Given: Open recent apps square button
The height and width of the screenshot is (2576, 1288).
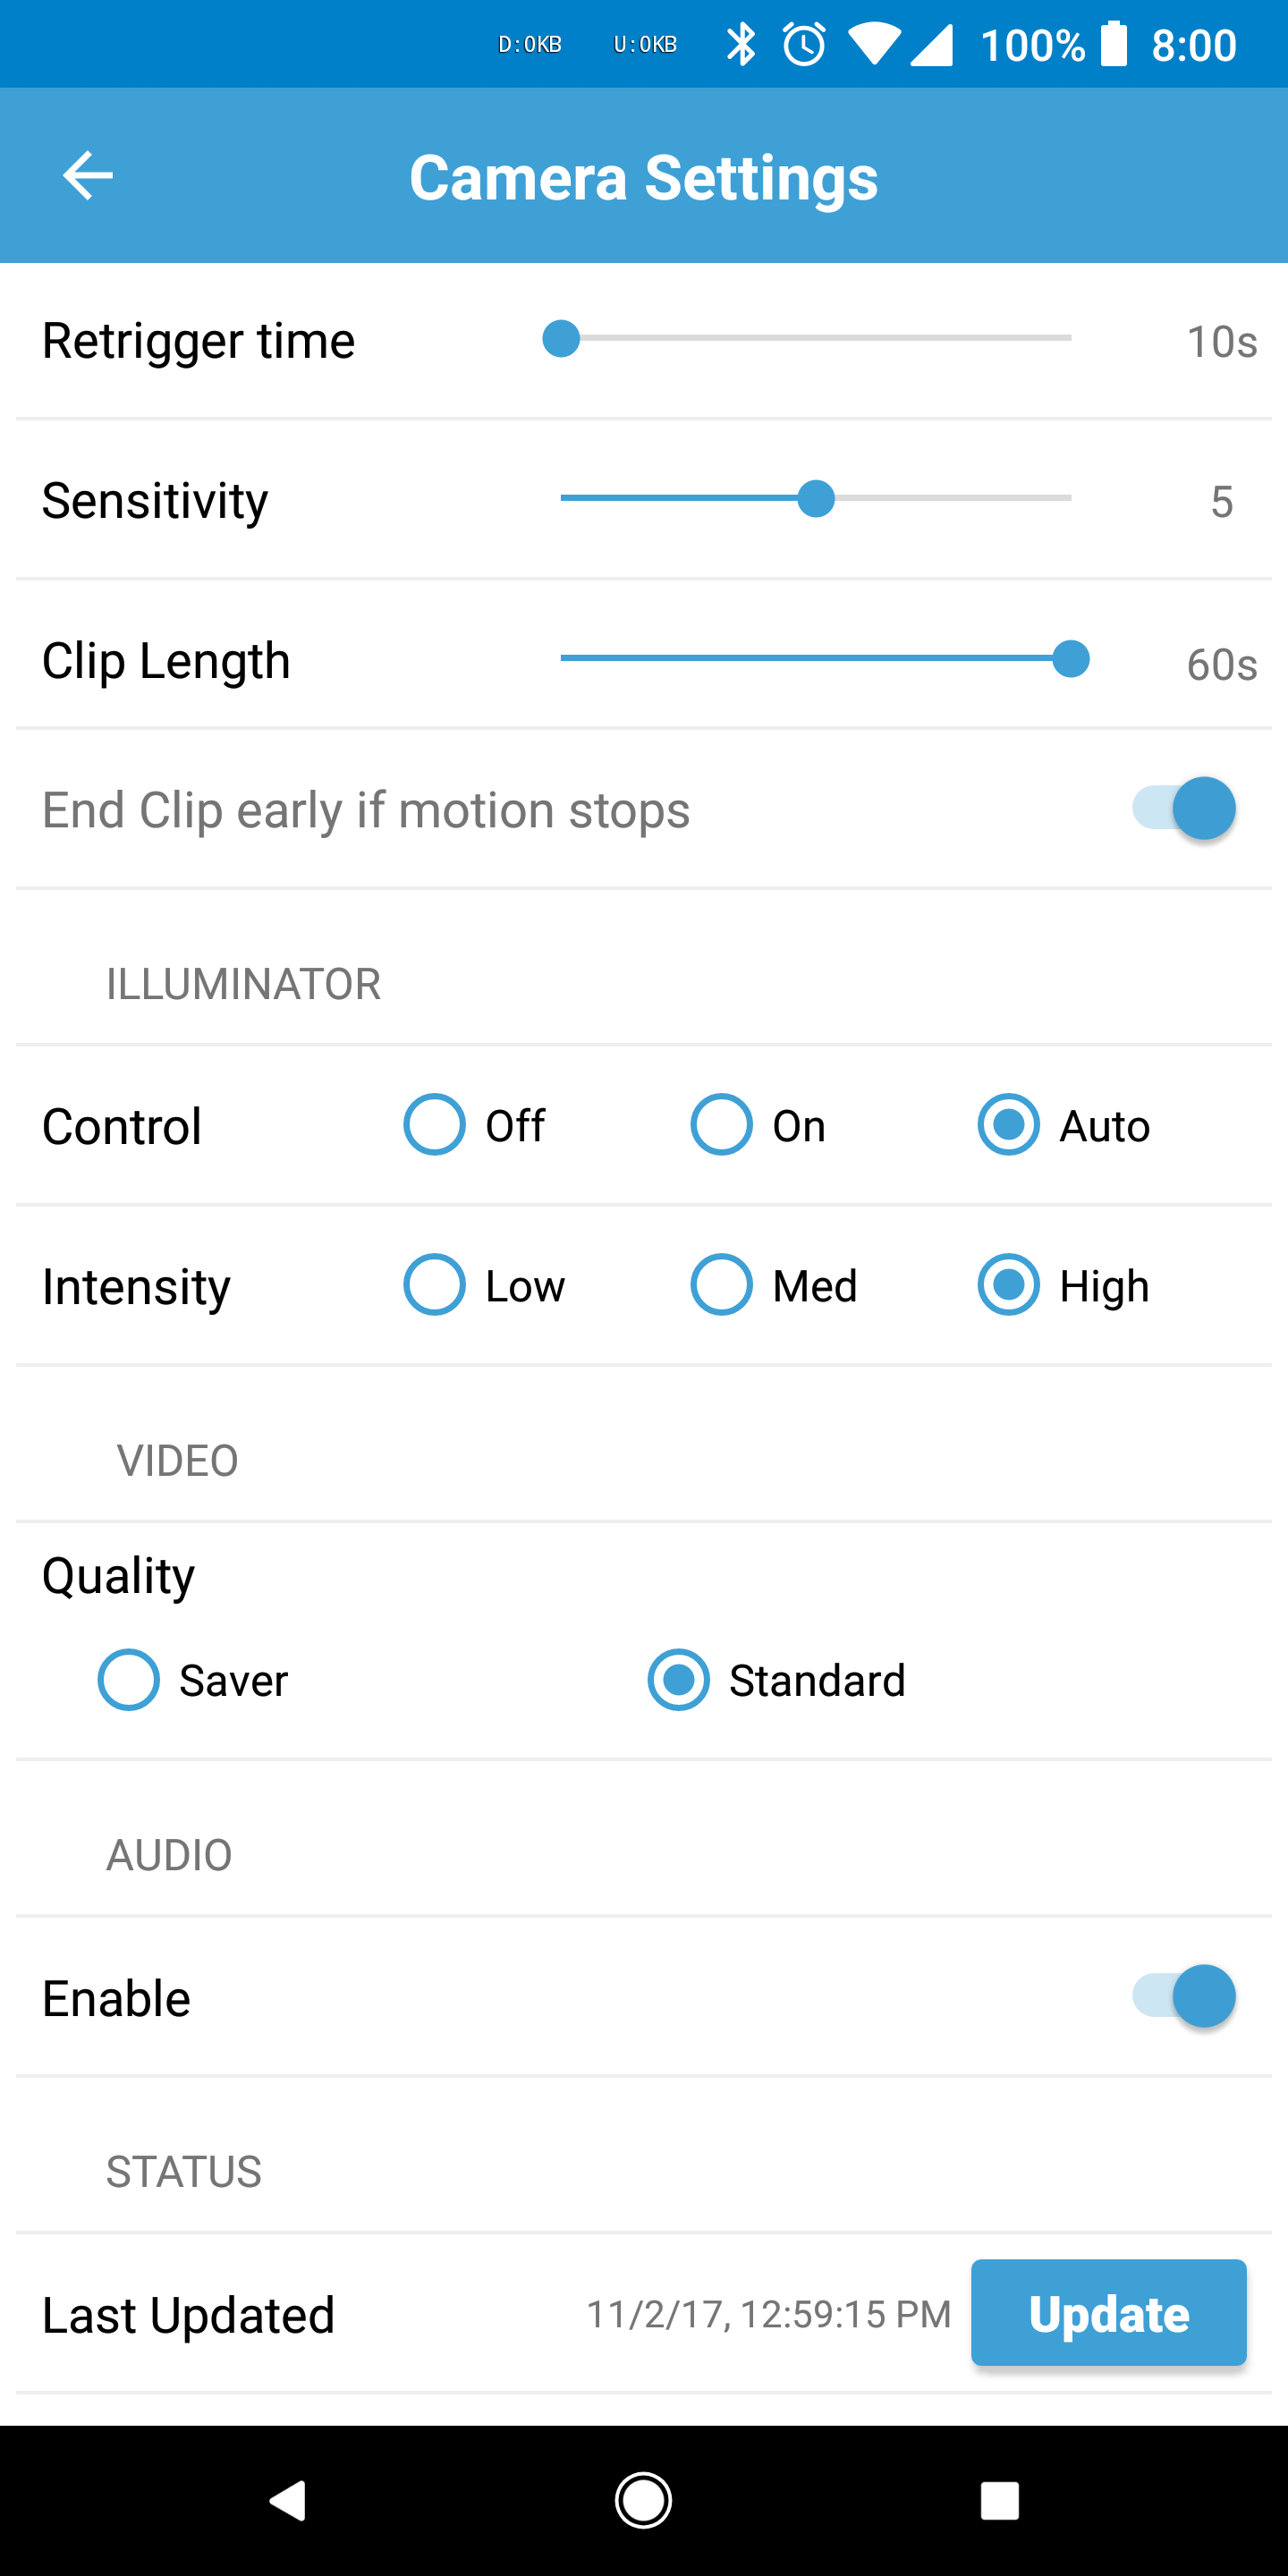Looking at the screenshot, I should click(999, 2500).
